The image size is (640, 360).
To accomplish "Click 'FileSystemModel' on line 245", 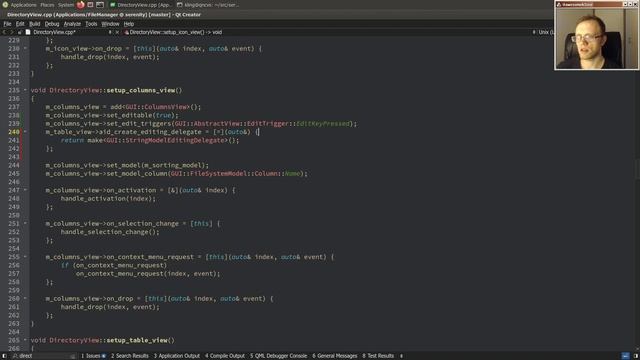I will click(218, 173).
